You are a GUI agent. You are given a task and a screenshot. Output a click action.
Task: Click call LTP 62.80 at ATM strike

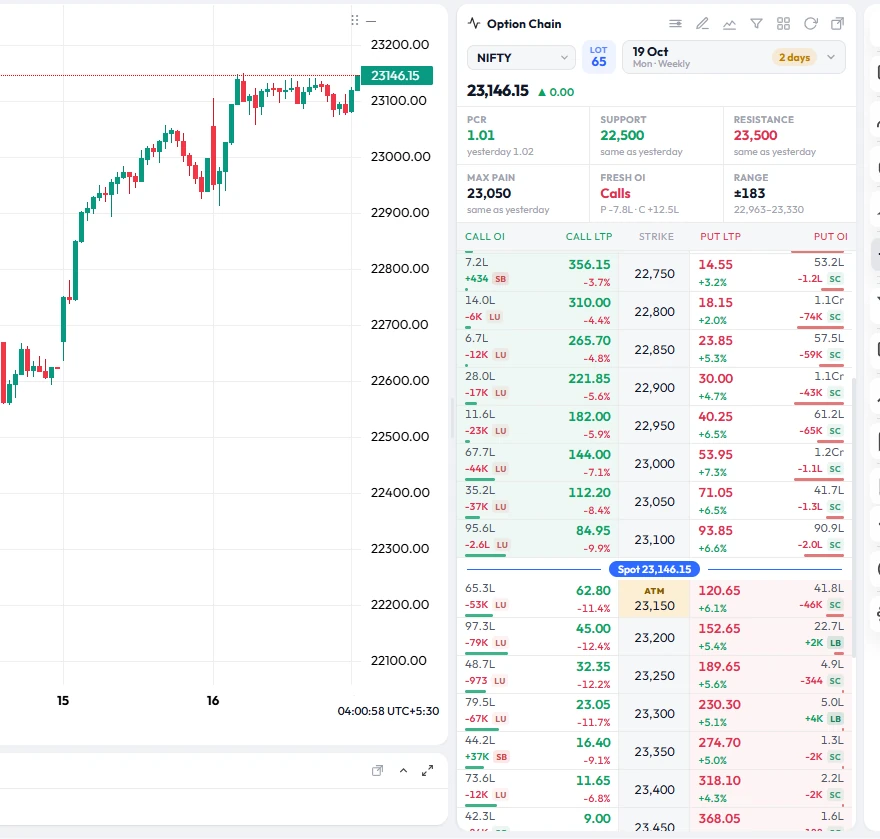pos(593,590)
